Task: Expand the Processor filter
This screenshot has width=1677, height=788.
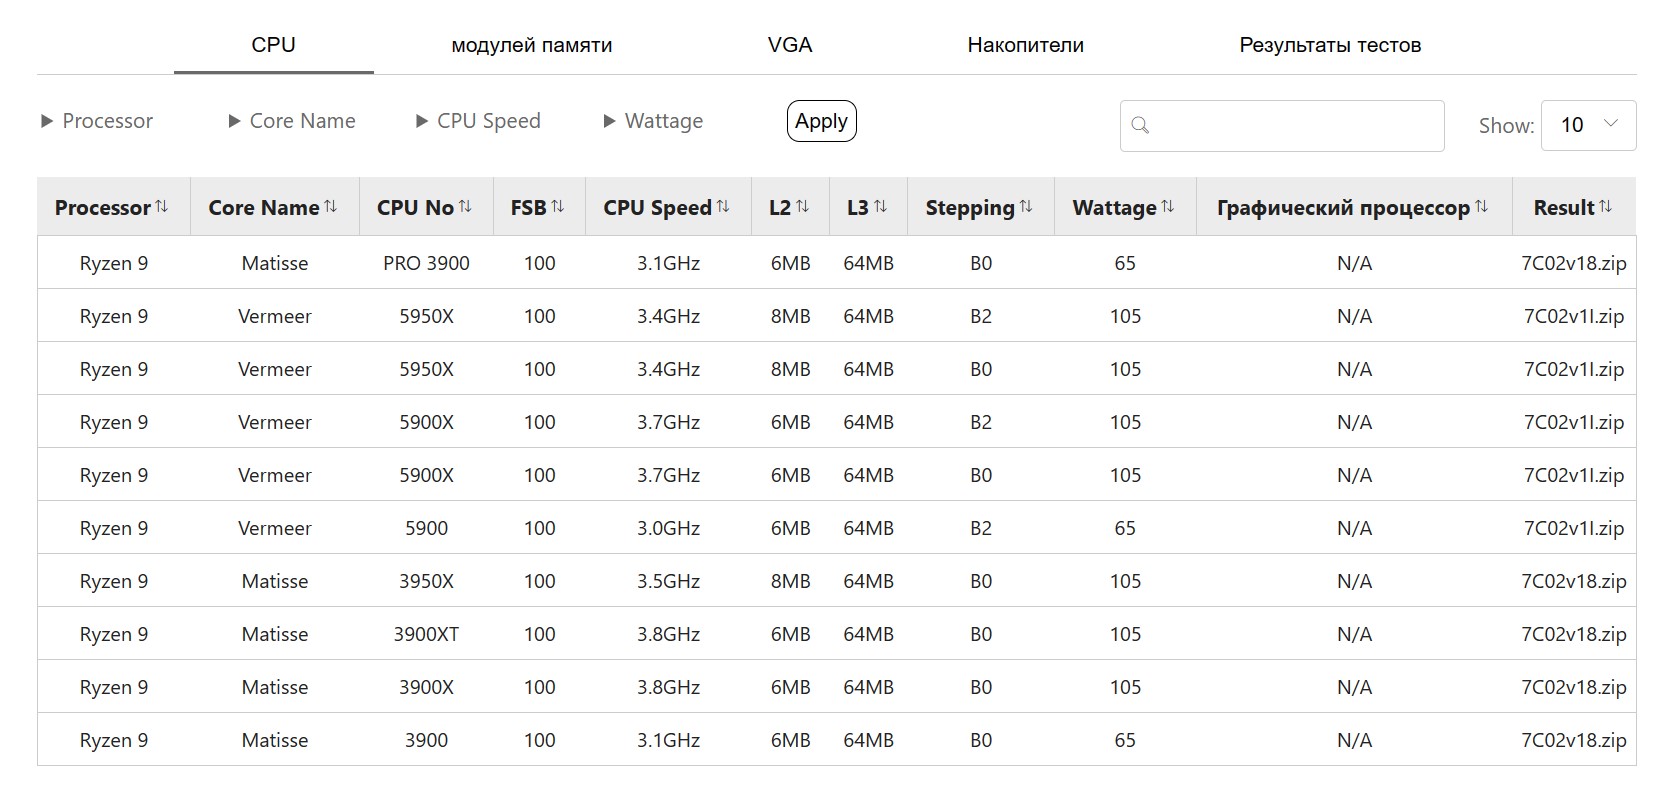Action: coord(97,121)
